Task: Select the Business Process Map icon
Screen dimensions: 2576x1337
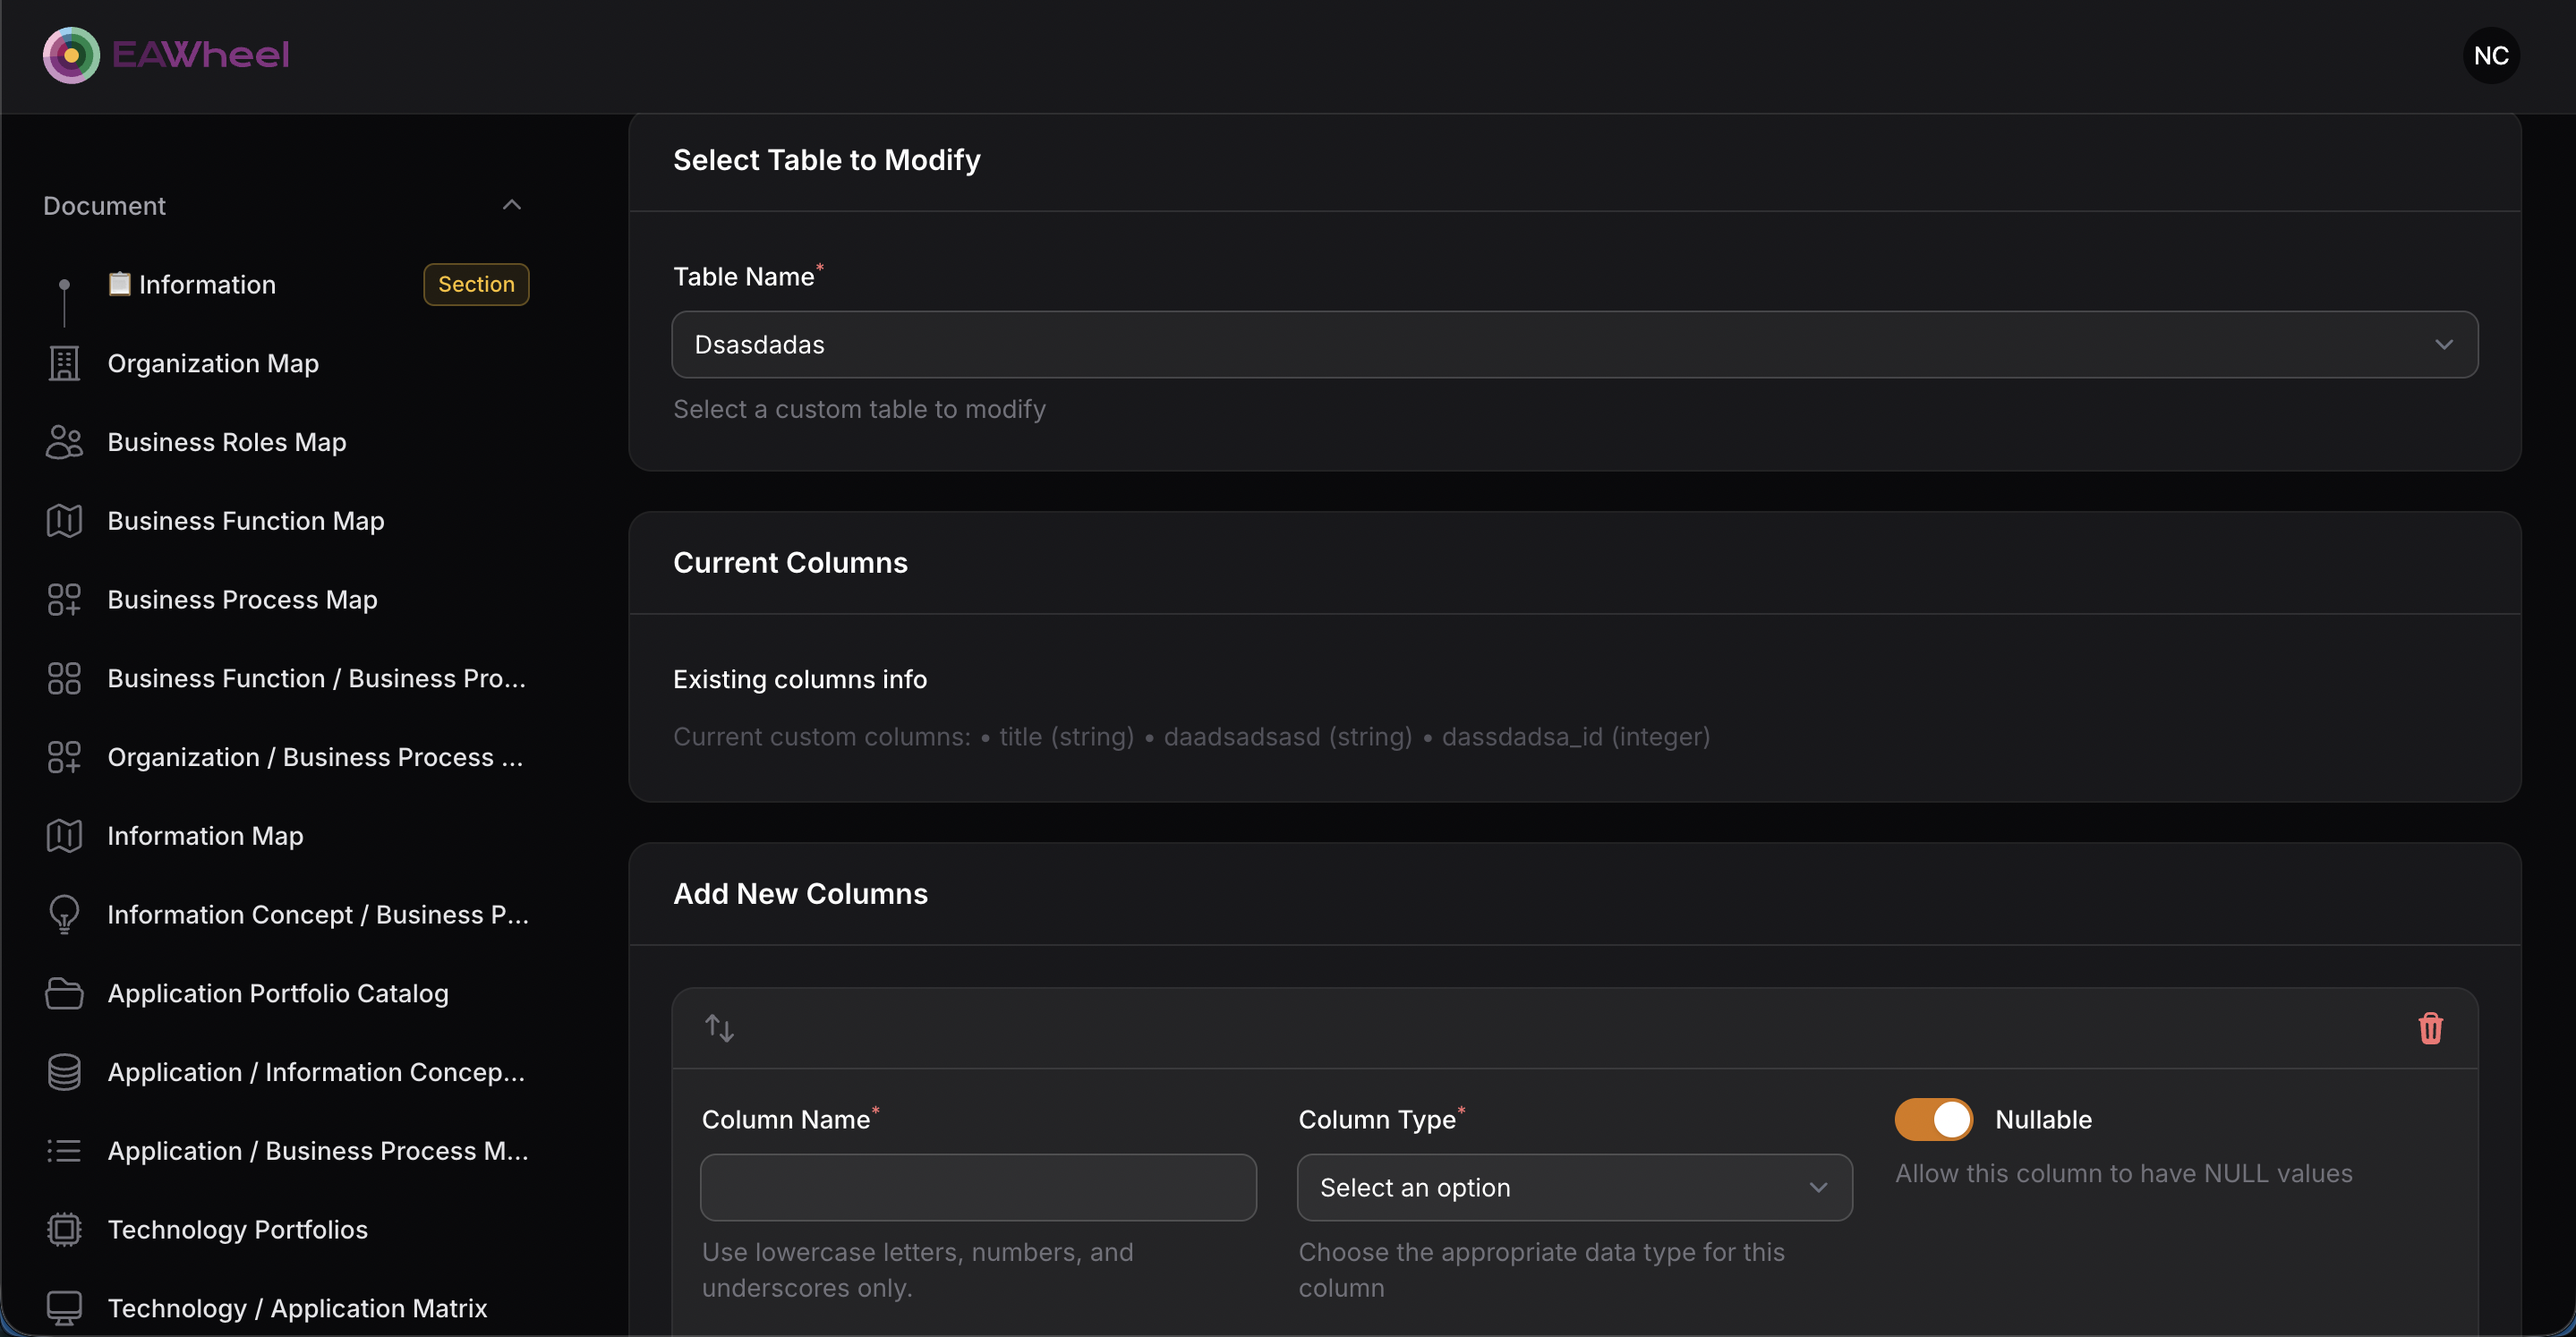Action: point(64,599)
